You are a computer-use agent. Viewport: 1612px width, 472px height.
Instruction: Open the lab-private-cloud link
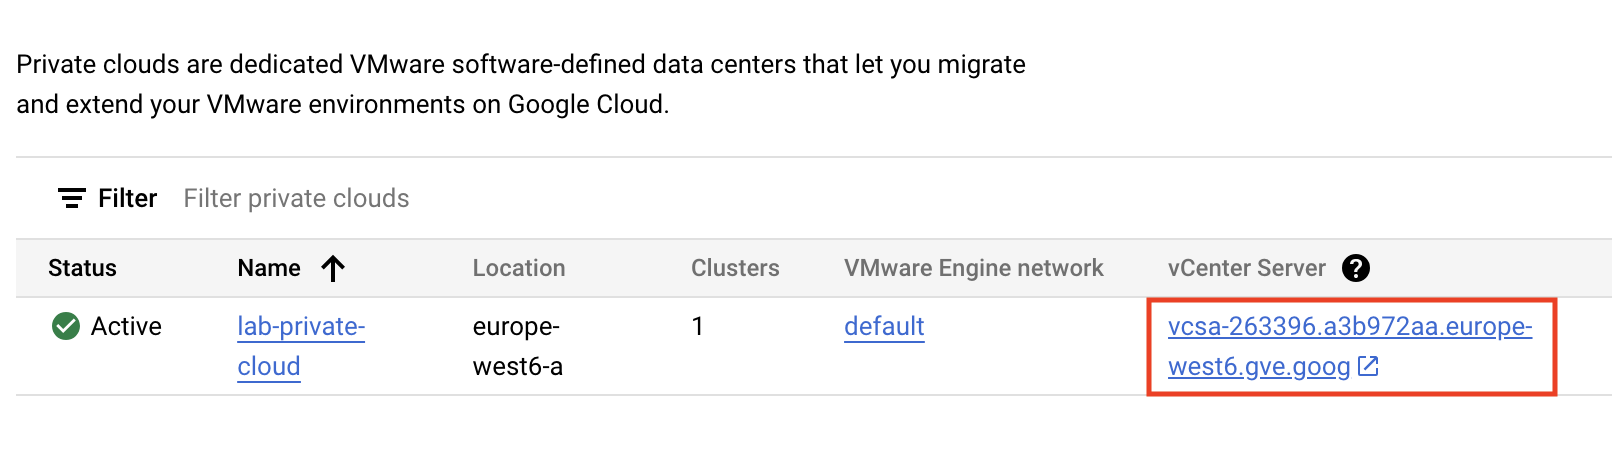coord(301,346)
